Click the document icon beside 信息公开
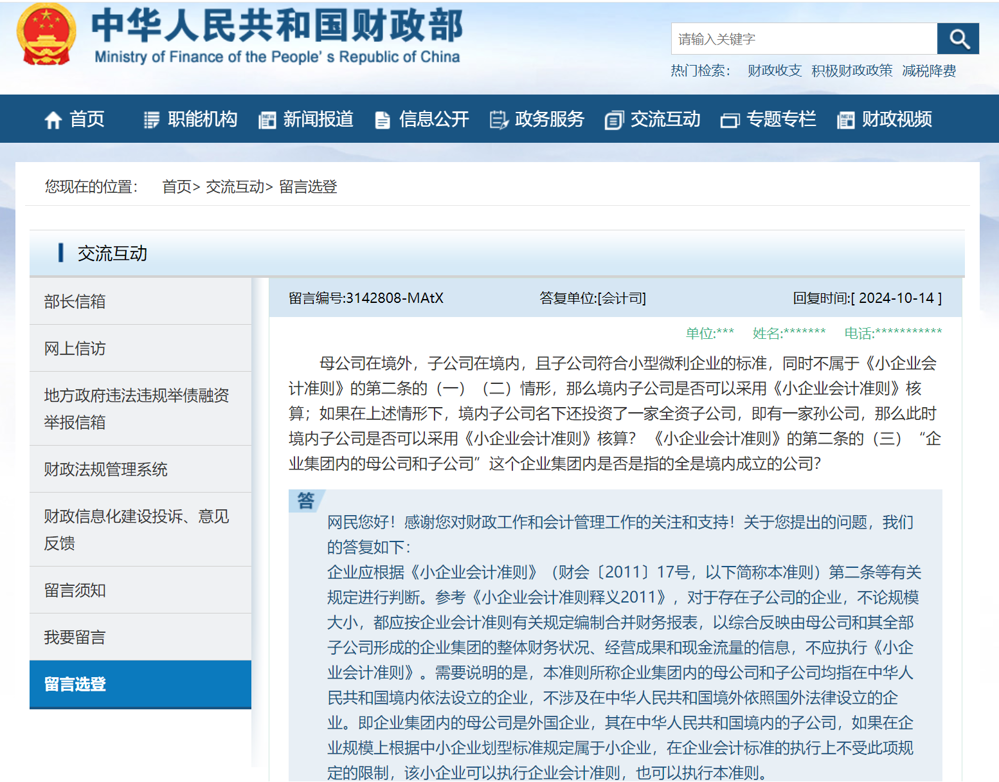The image size is (999, 782). 382,119
